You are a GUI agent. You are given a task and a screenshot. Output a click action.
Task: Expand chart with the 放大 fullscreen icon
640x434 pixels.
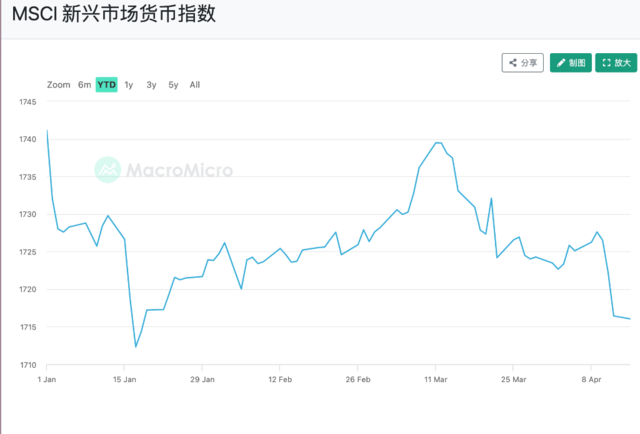(x=616, y=62)
